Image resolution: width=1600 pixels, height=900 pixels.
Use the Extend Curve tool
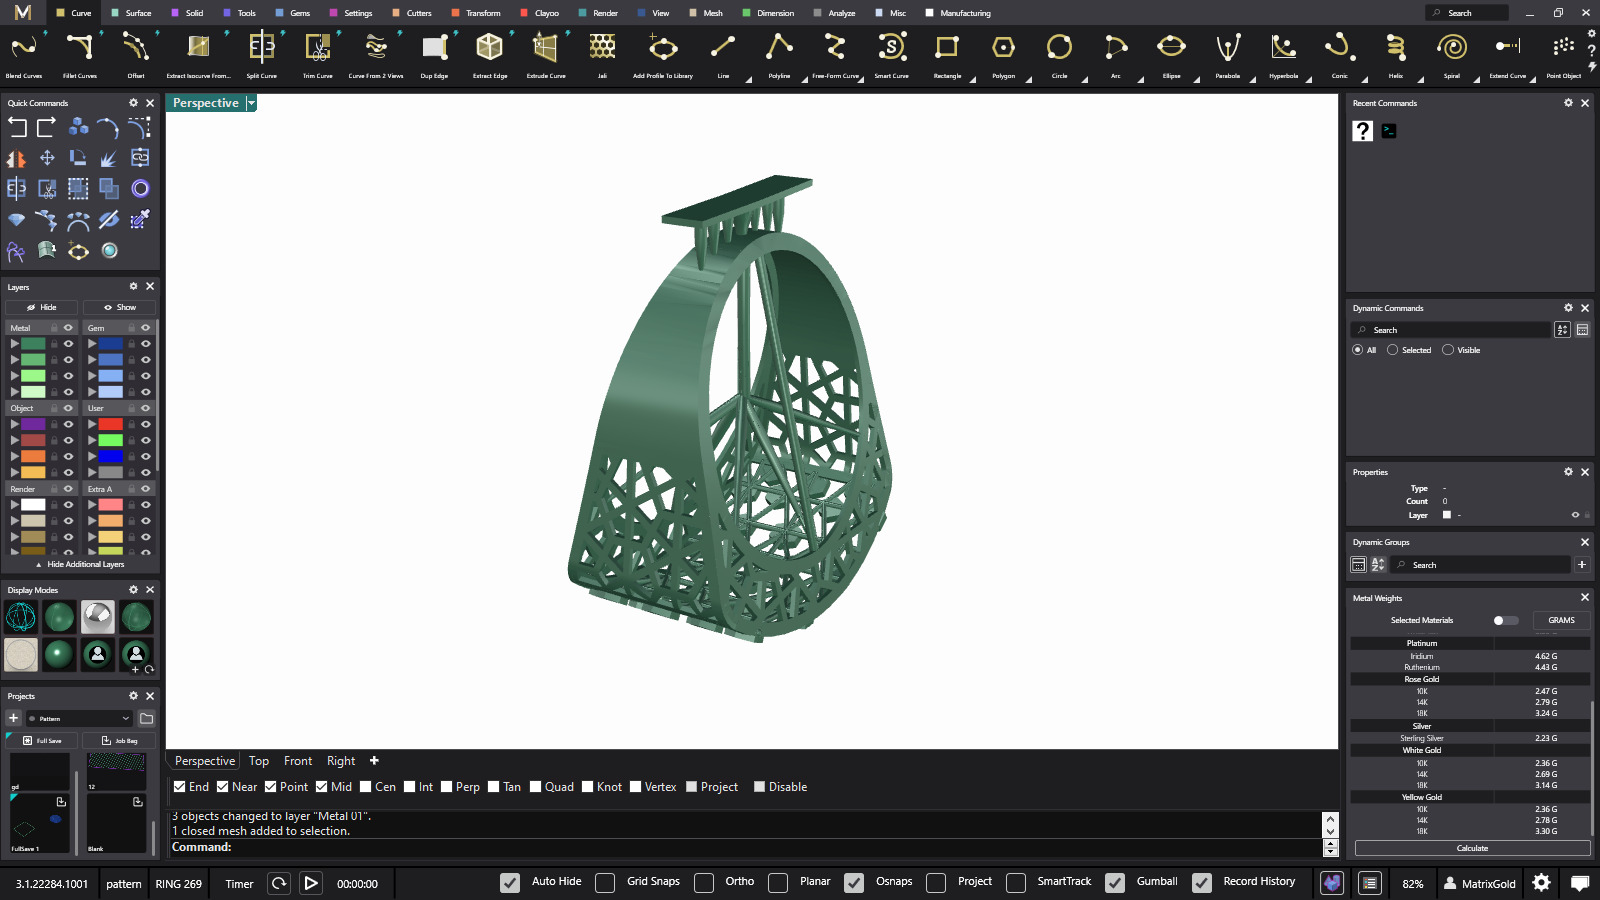click(x=1508, y=54)
